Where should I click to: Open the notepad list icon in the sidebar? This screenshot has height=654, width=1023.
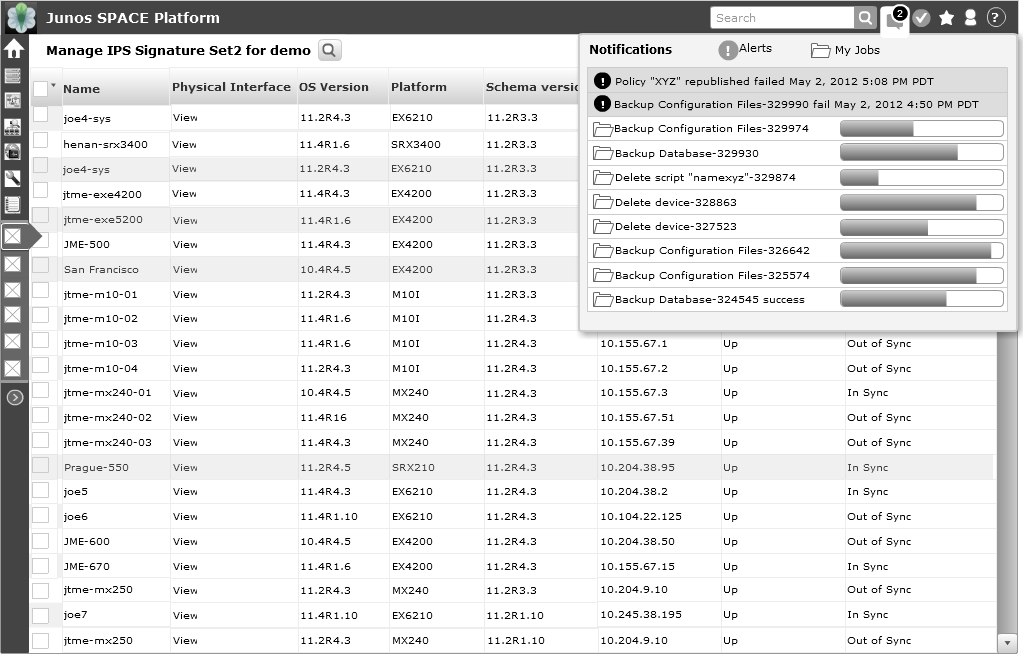[x=12, y=204]
